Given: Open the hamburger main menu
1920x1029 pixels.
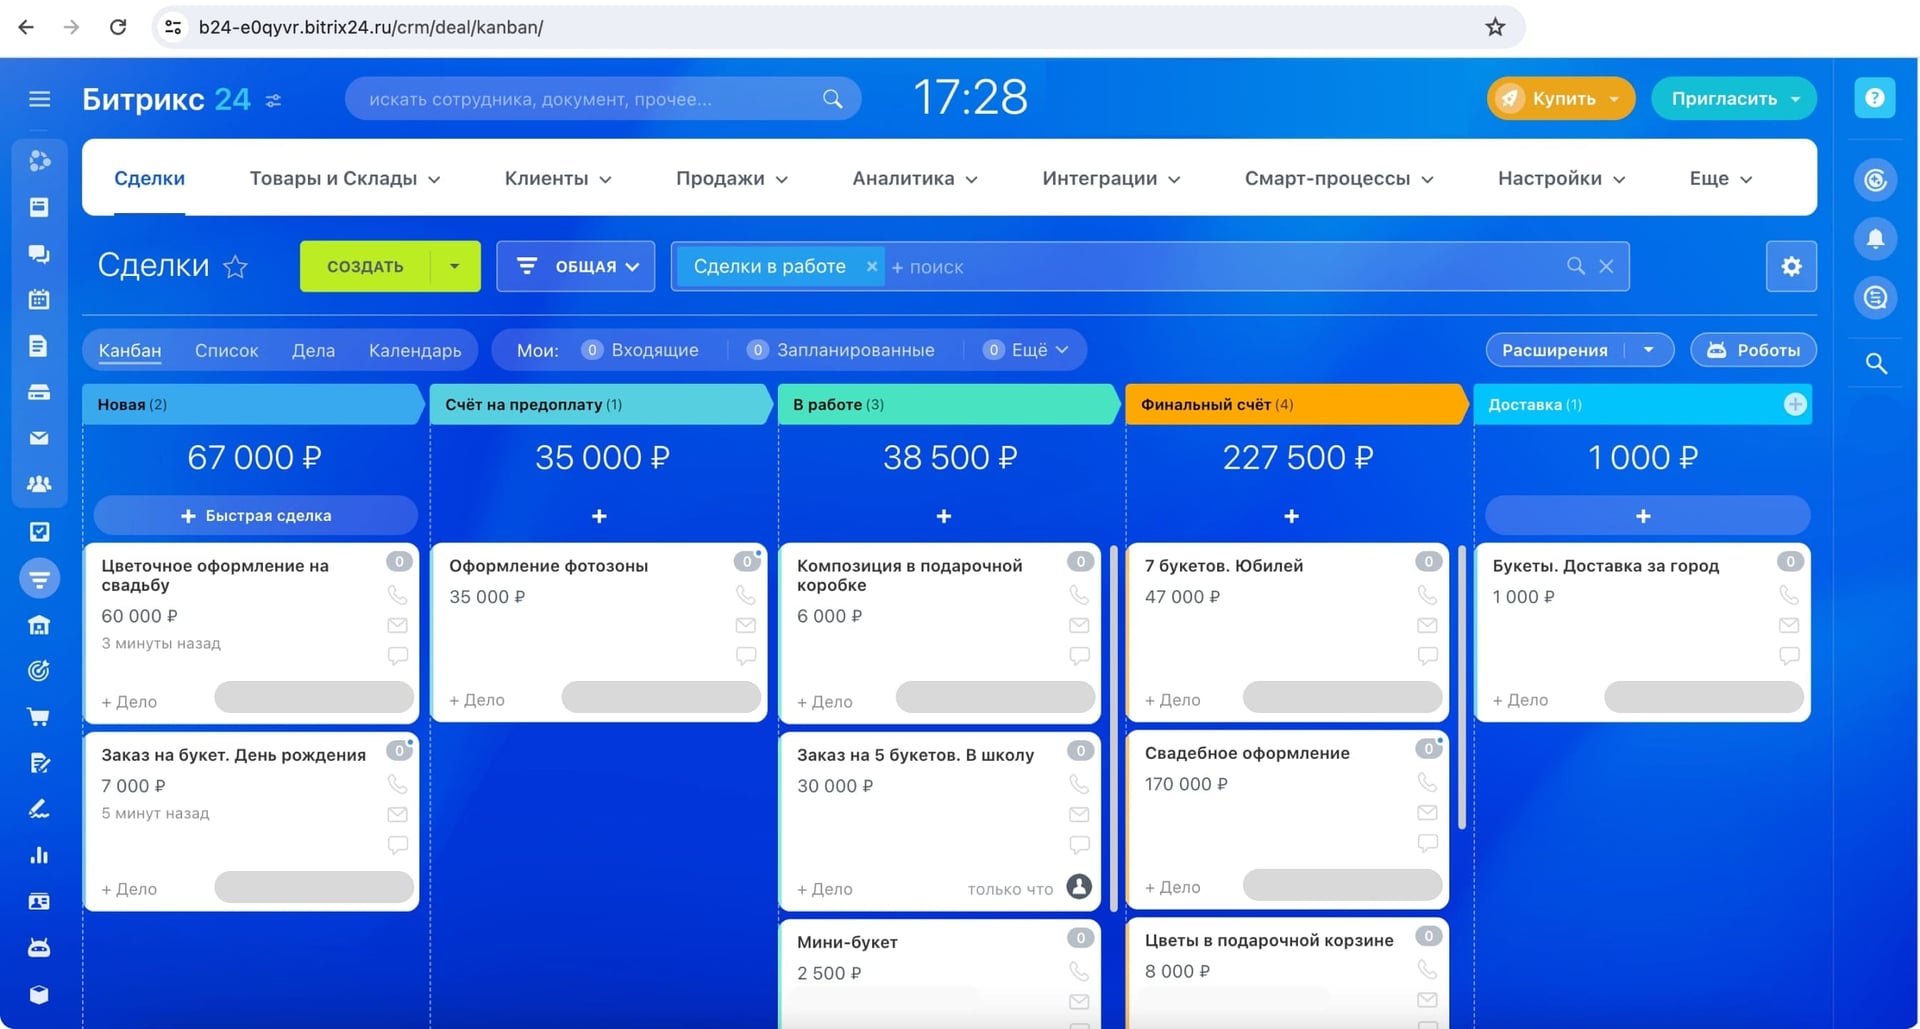Looking at the screenshot, I should click(39, 99).
